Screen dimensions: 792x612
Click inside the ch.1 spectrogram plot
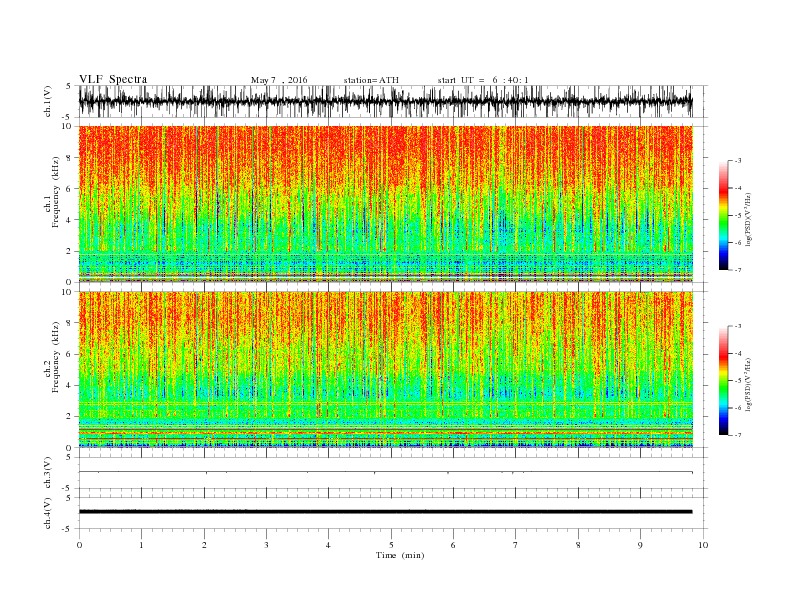(x=386, y=204)
